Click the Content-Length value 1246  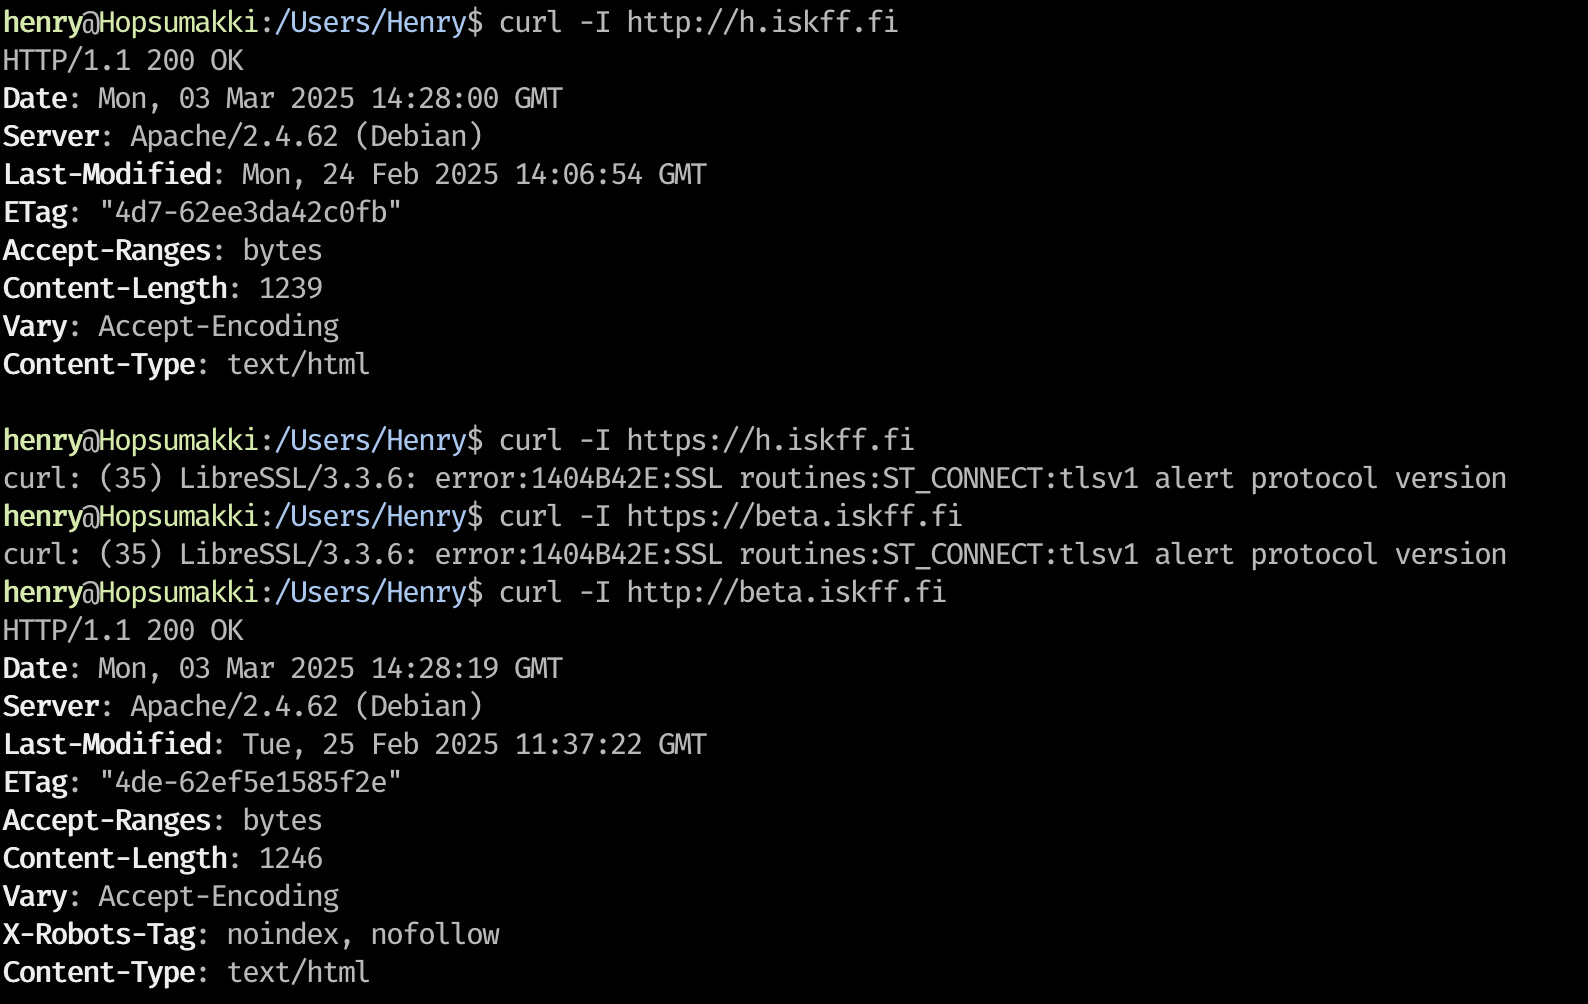290,858
